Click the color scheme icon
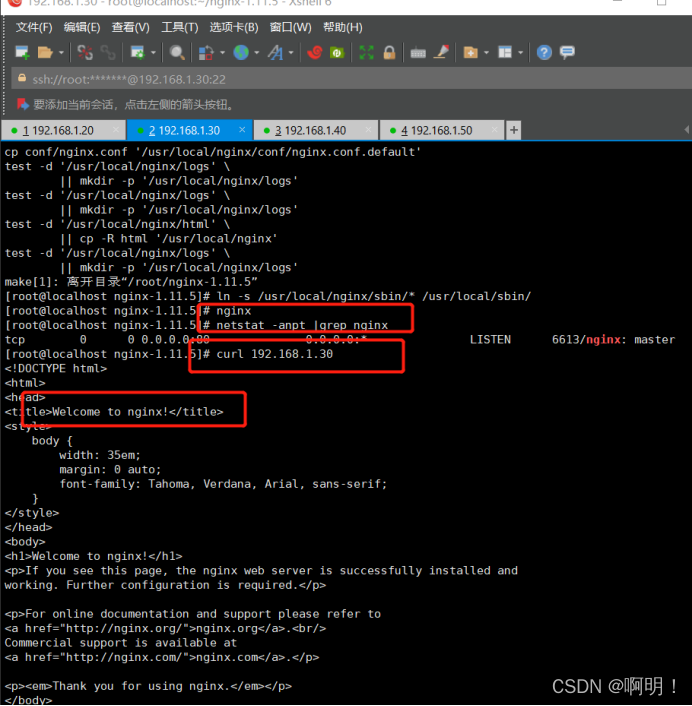 click(206, 53)
